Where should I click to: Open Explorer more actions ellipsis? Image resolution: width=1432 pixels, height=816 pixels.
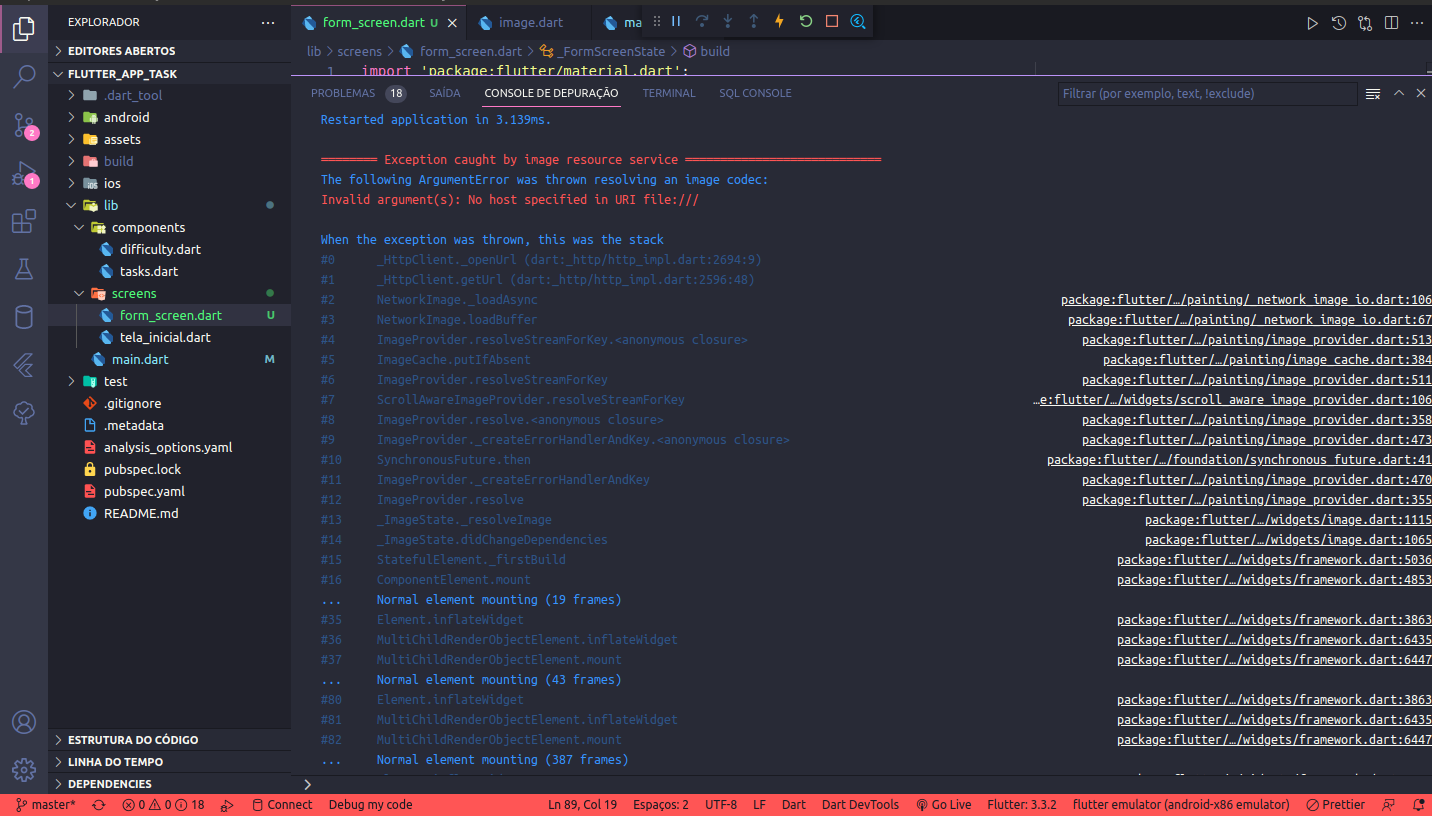[x=267, y=22]
